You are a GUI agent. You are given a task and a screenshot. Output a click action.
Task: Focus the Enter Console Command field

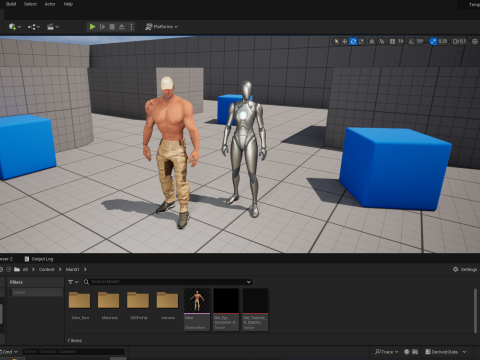(x=74, y=352)
